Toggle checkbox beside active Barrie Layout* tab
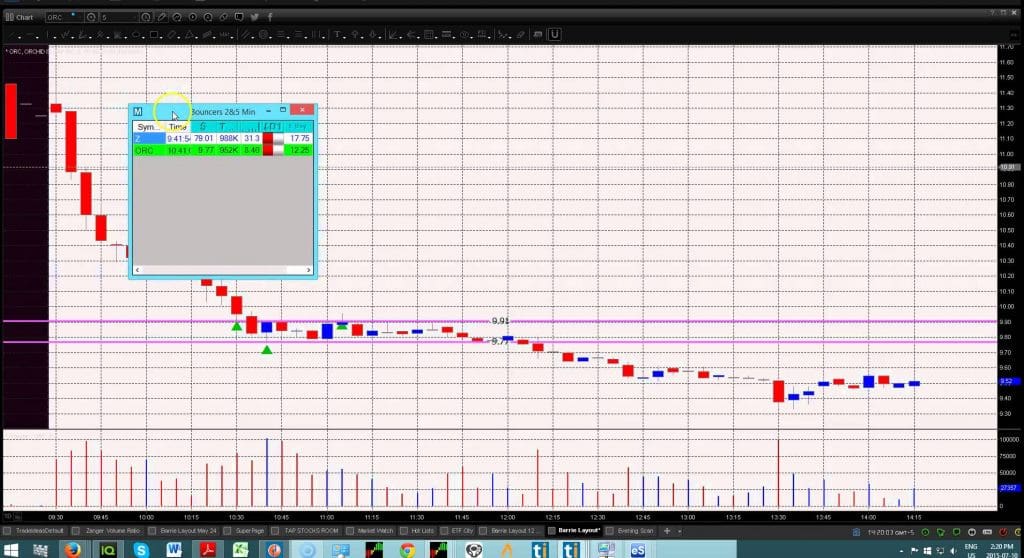This screenshot has height=558, width=1024. (551, 531)
